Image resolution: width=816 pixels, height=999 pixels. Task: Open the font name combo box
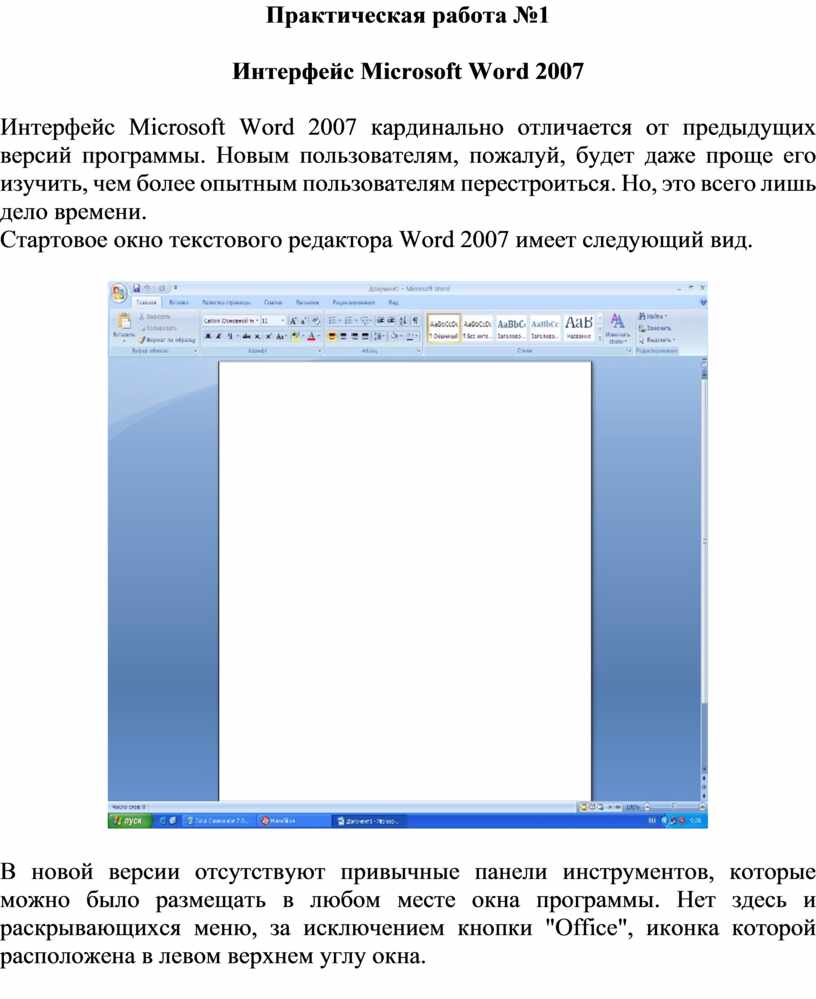click(231, 320)
